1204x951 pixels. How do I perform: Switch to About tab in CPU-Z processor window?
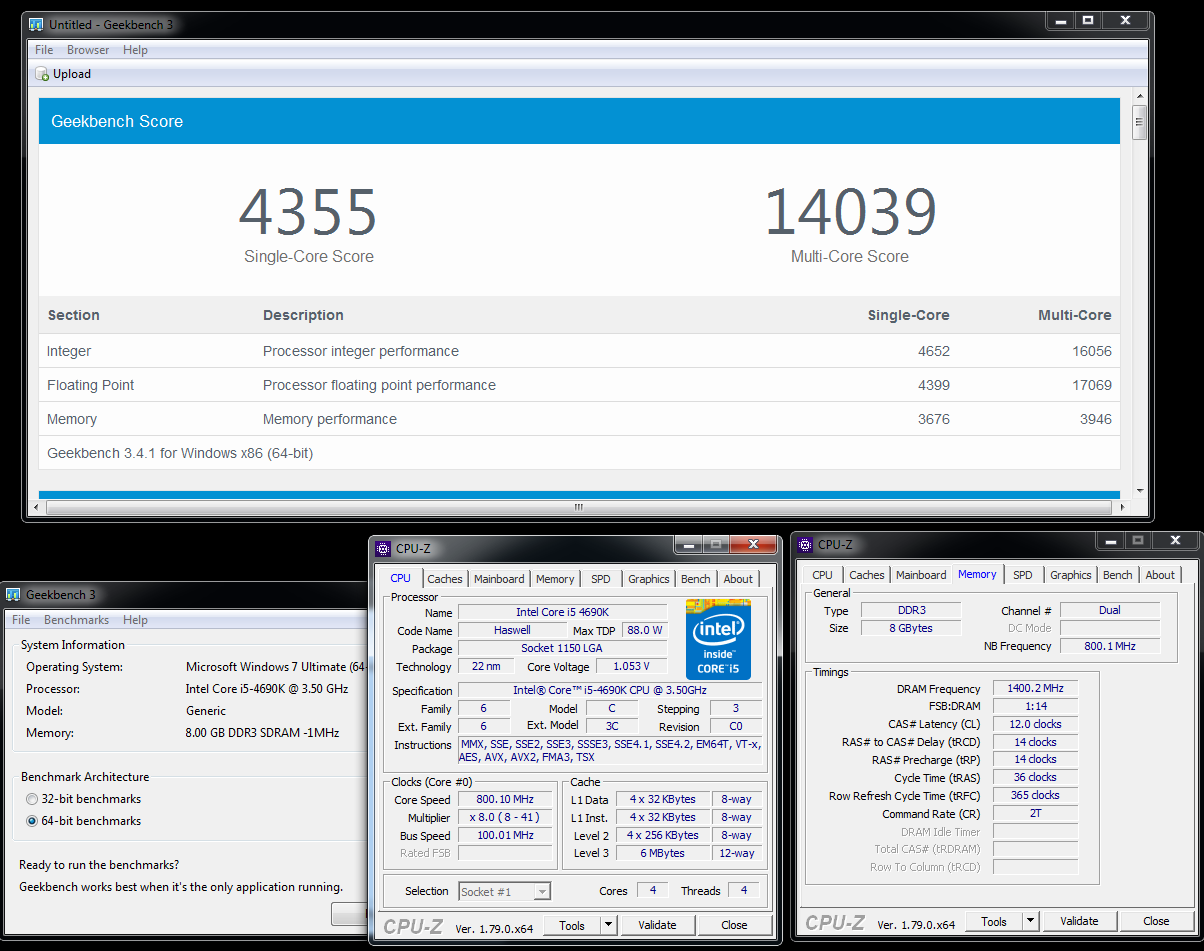[738, 579]
